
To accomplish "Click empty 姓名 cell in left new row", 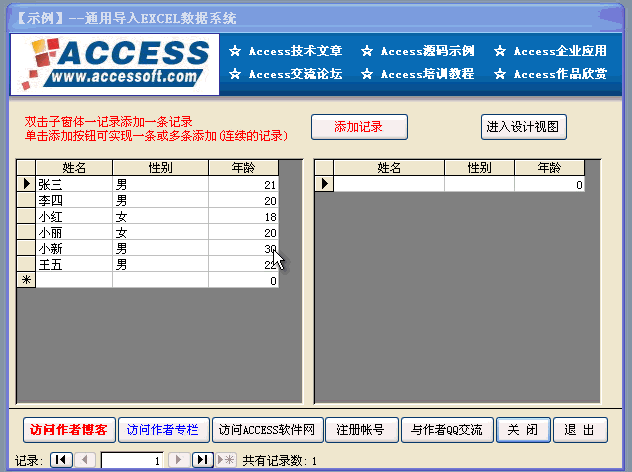I will 74,280.
